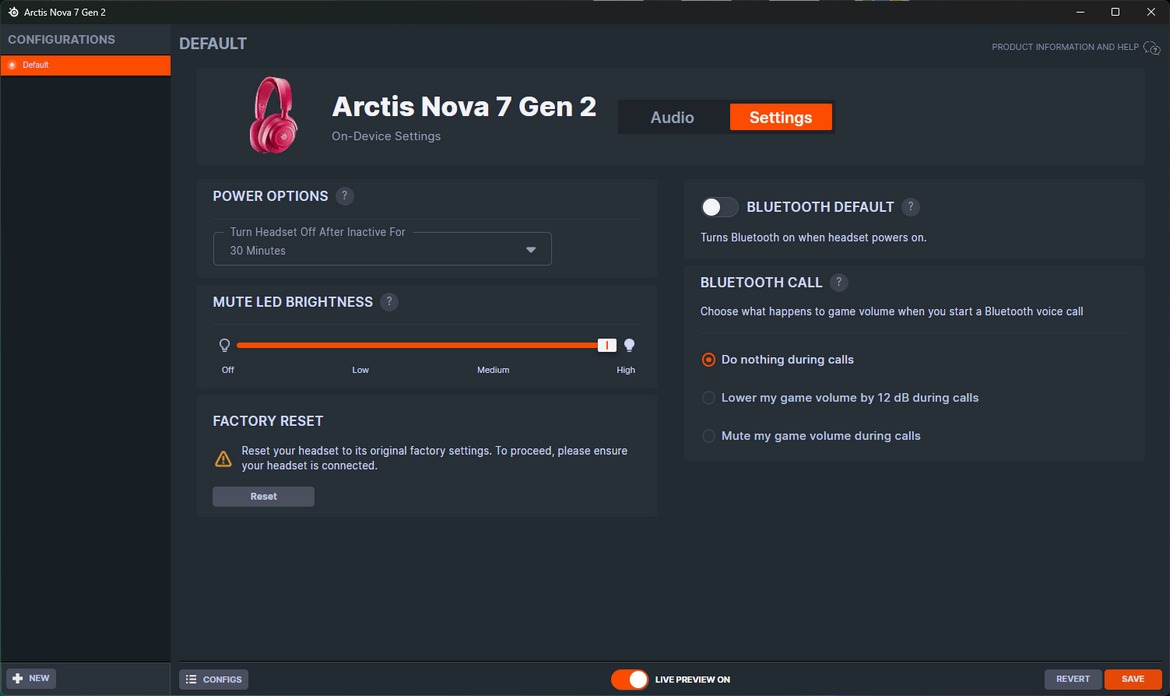
Task: Switch to the Audio tab
Action: coord(672,117)
